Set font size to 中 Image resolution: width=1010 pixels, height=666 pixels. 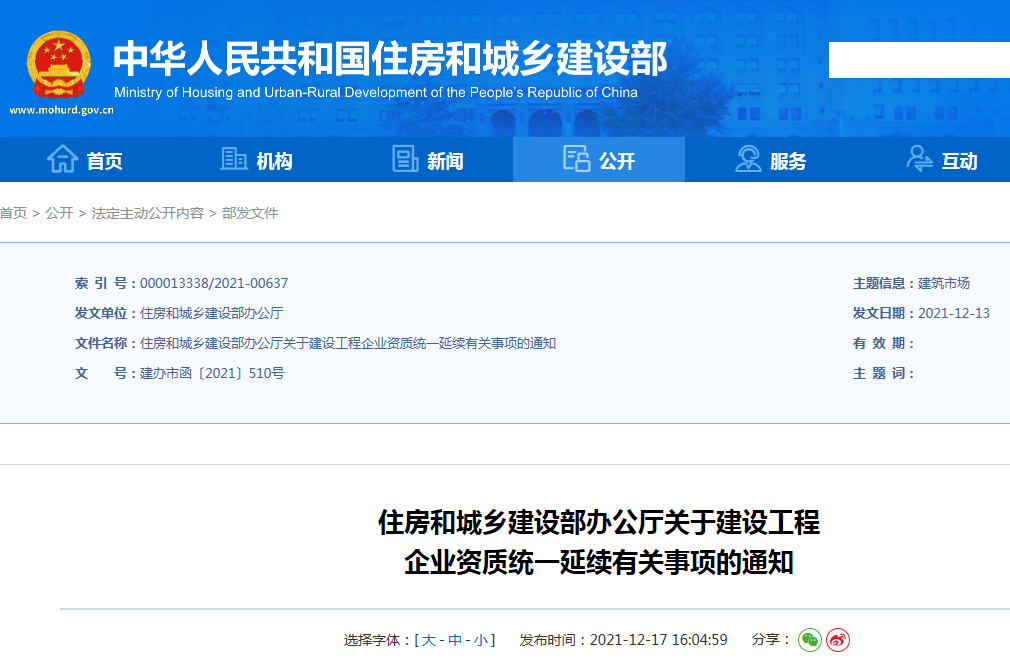455,640
